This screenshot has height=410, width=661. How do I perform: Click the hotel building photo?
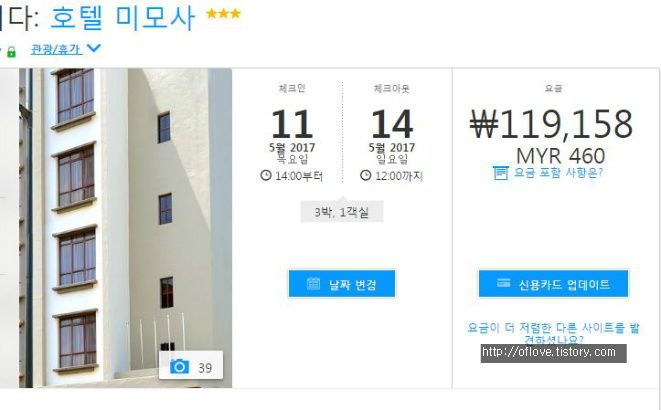(125, 228)
